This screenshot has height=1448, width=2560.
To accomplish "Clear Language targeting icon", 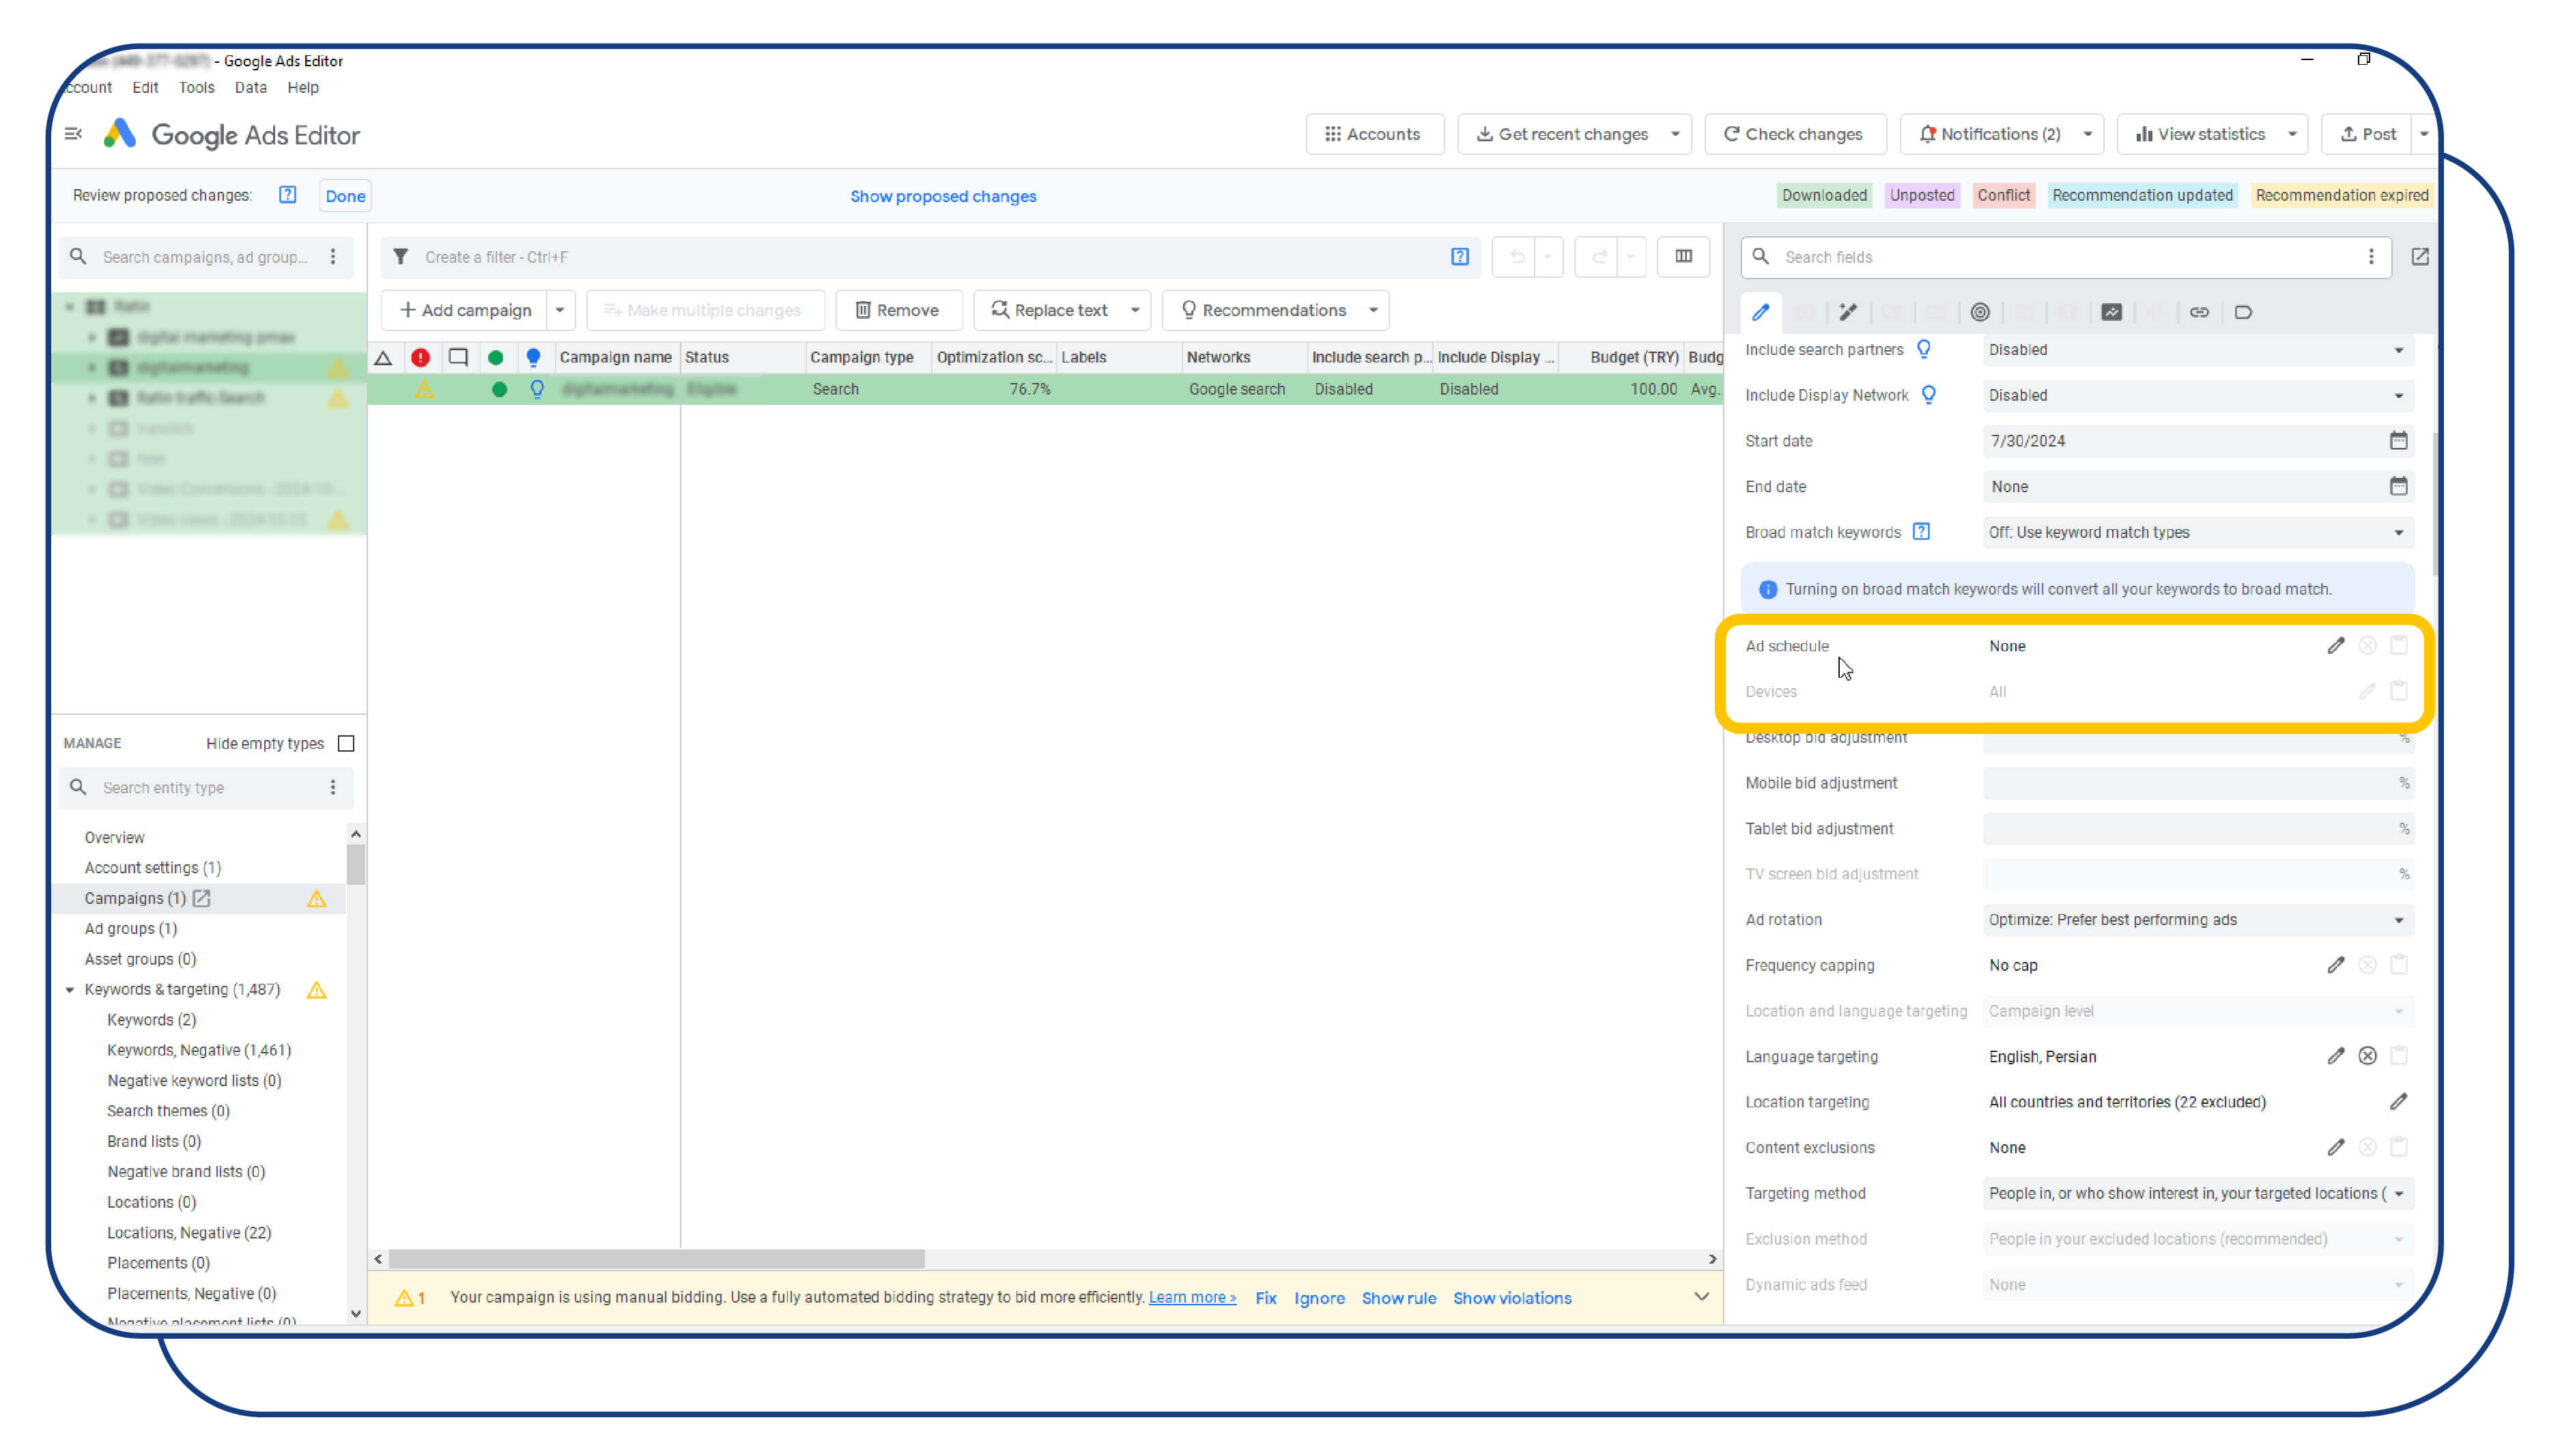I will click(x=2368, y=1056).
